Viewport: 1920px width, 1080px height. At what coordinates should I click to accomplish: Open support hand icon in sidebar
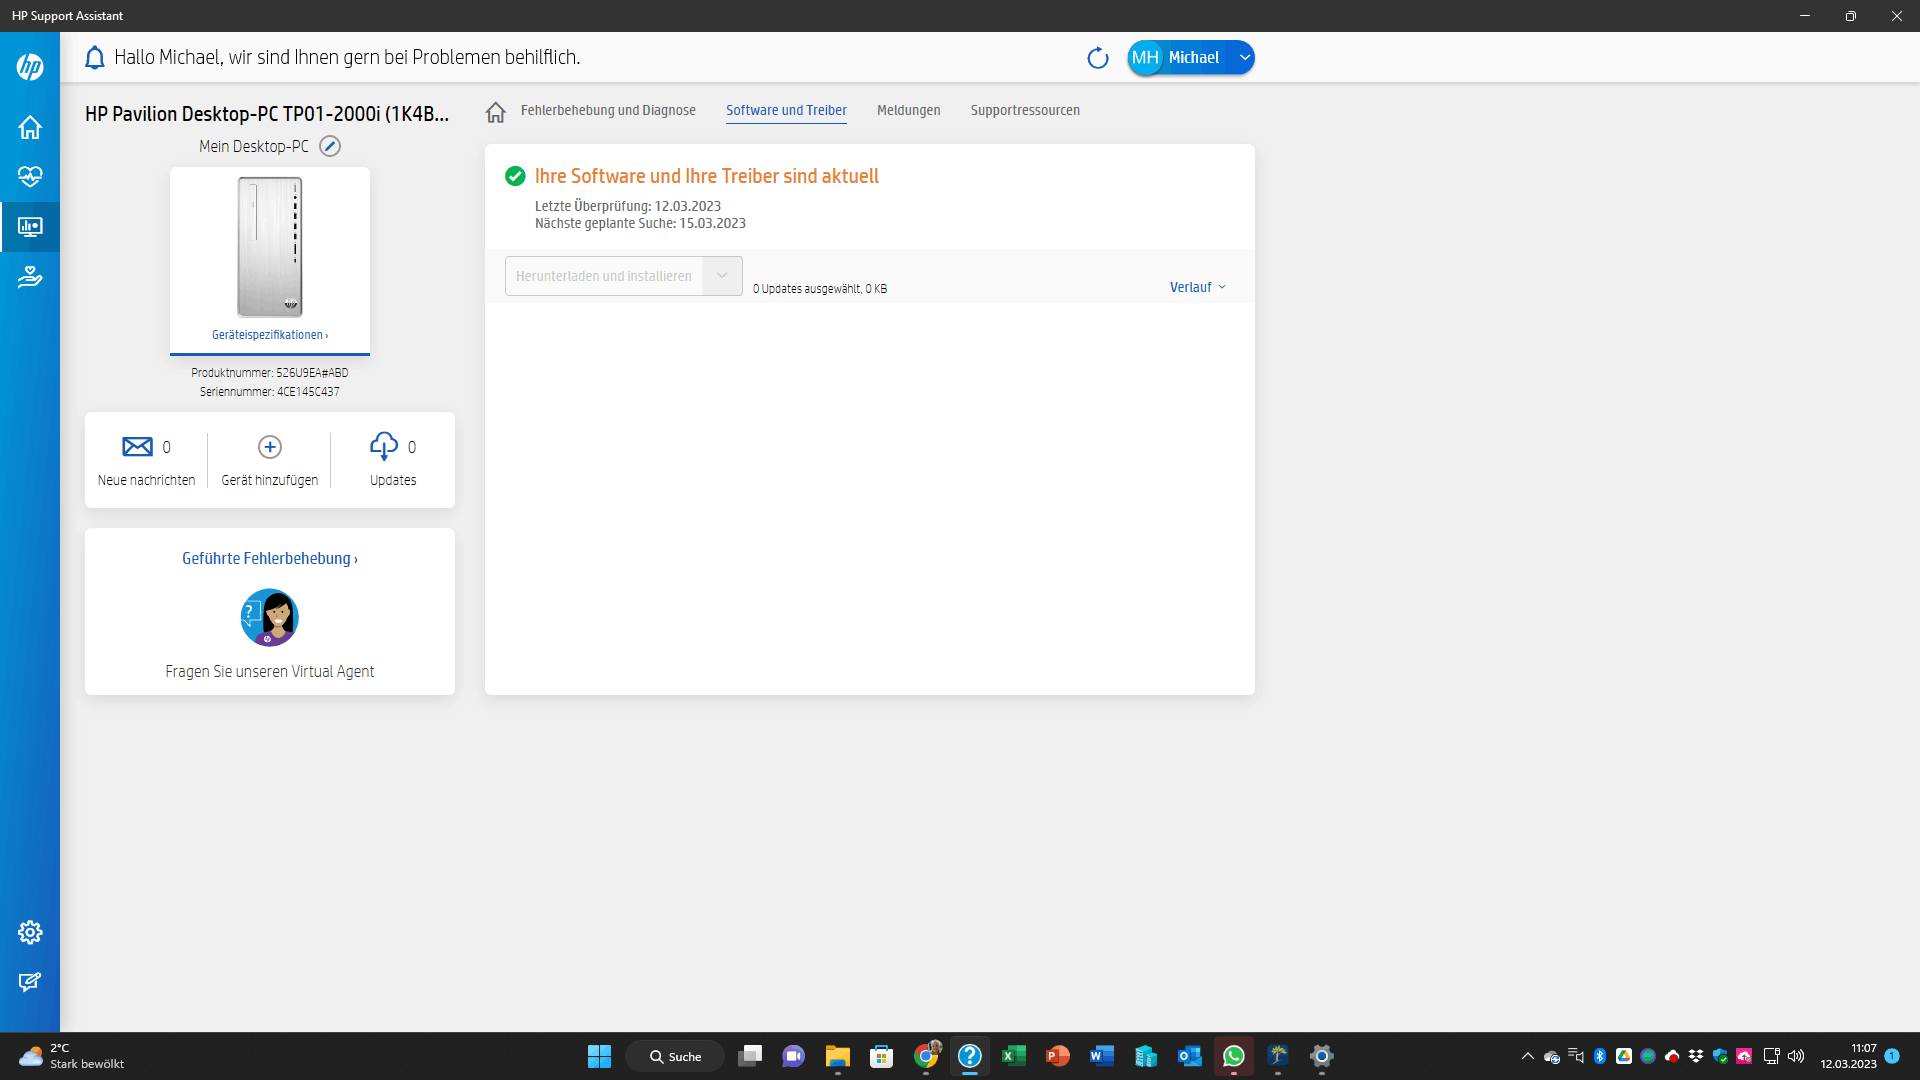(x=30, y=277)
